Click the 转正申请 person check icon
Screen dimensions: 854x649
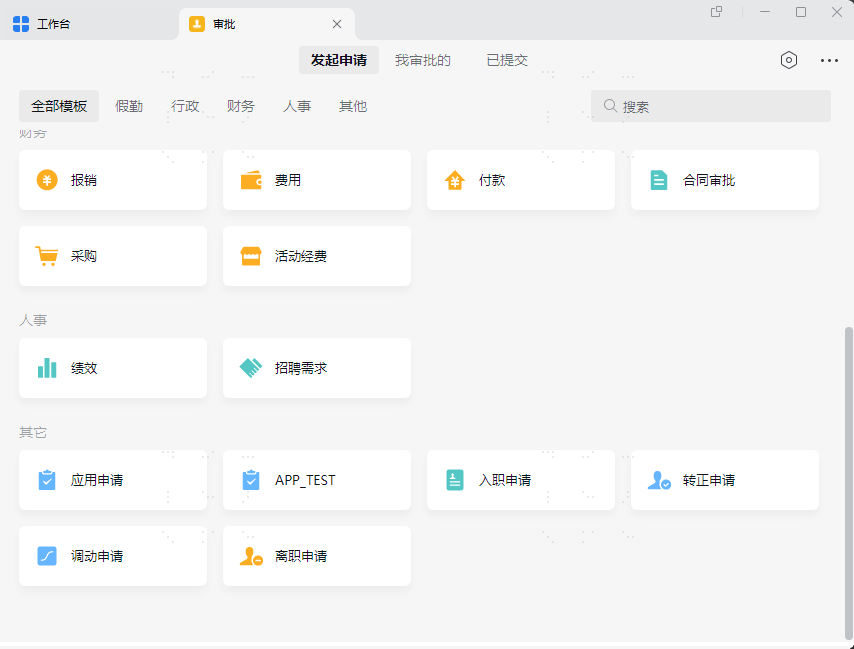(659, 480)
